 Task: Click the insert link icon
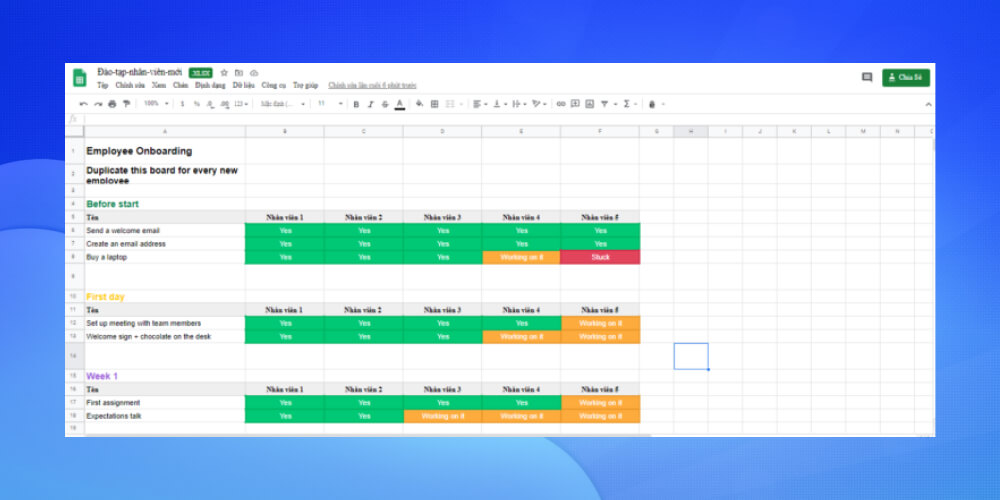[x=561, y=104]
